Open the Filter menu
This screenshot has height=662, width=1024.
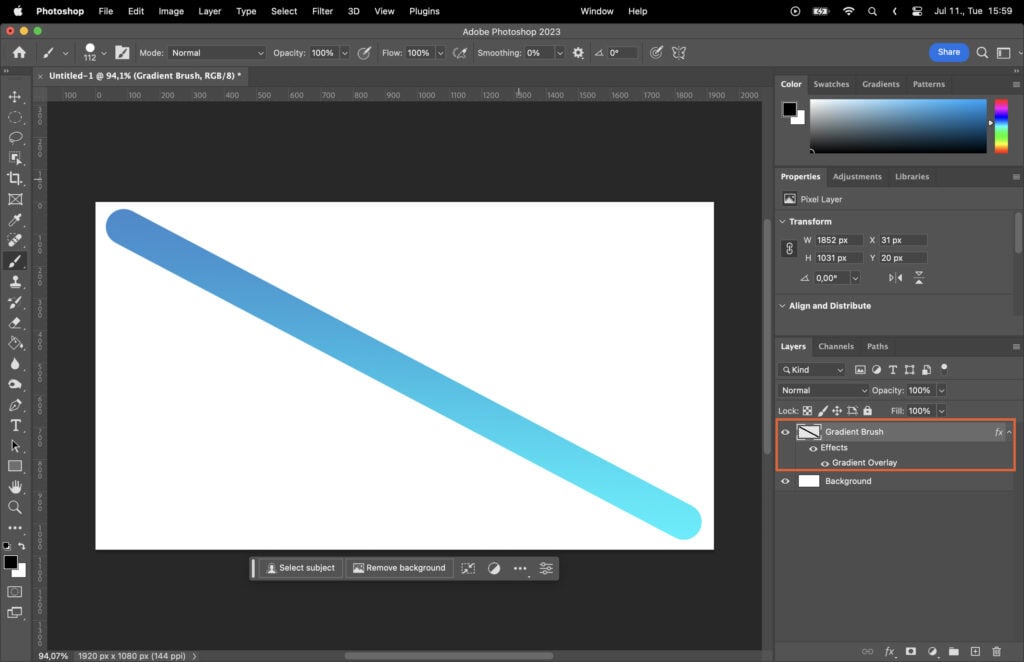coord(321,11)
